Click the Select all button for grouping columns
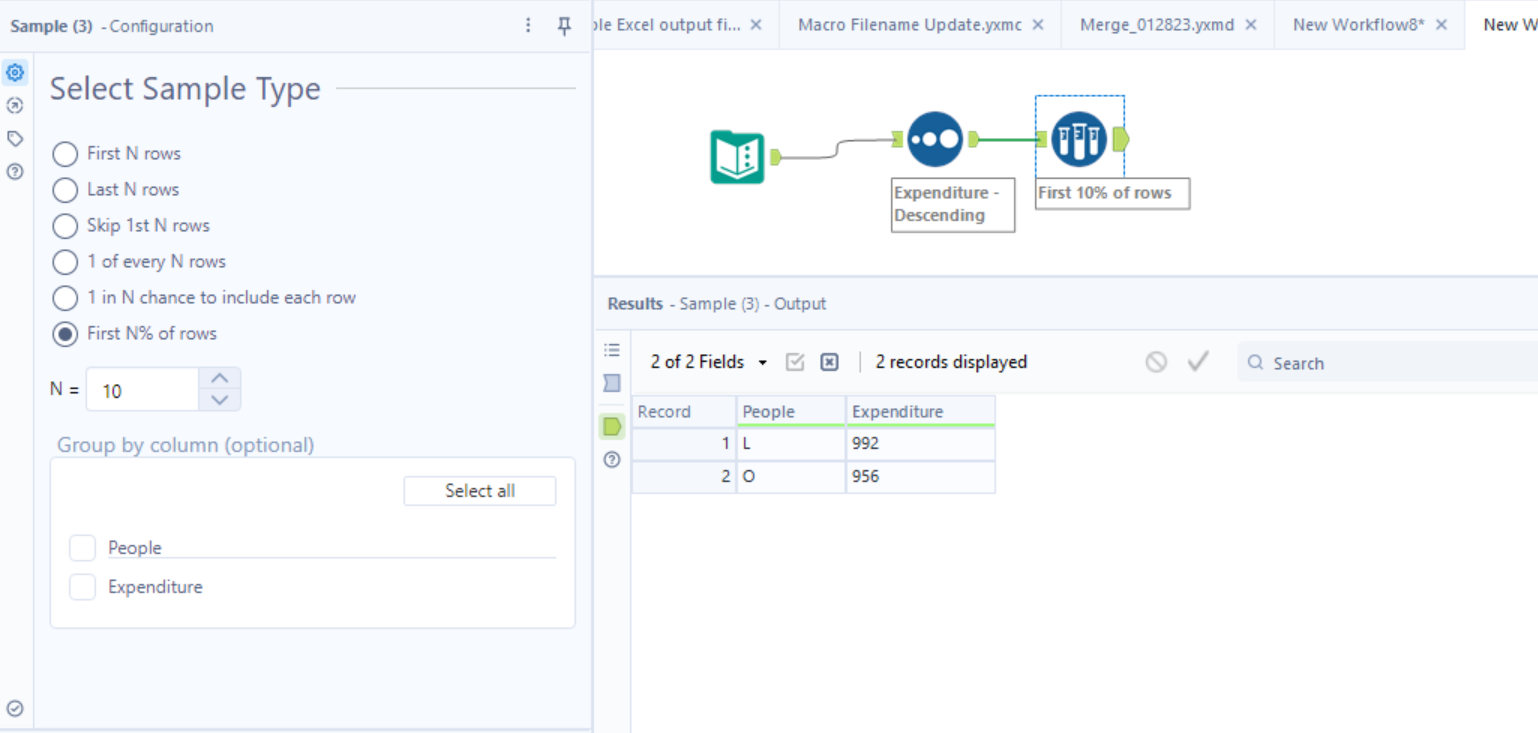Viewport: 1538px width, 733px height. click(479, 490)
